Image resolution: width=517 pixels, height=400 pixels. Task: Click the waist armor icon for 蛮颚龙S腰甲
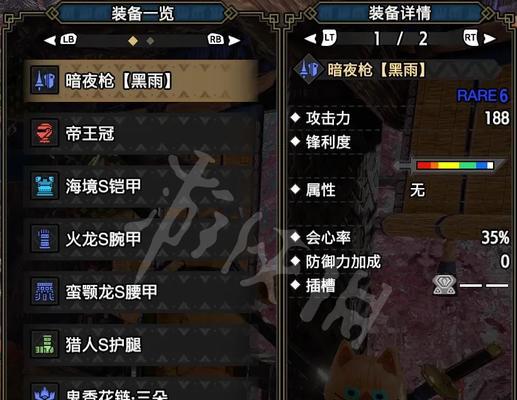pyautogui.click(x=45, y=291)
